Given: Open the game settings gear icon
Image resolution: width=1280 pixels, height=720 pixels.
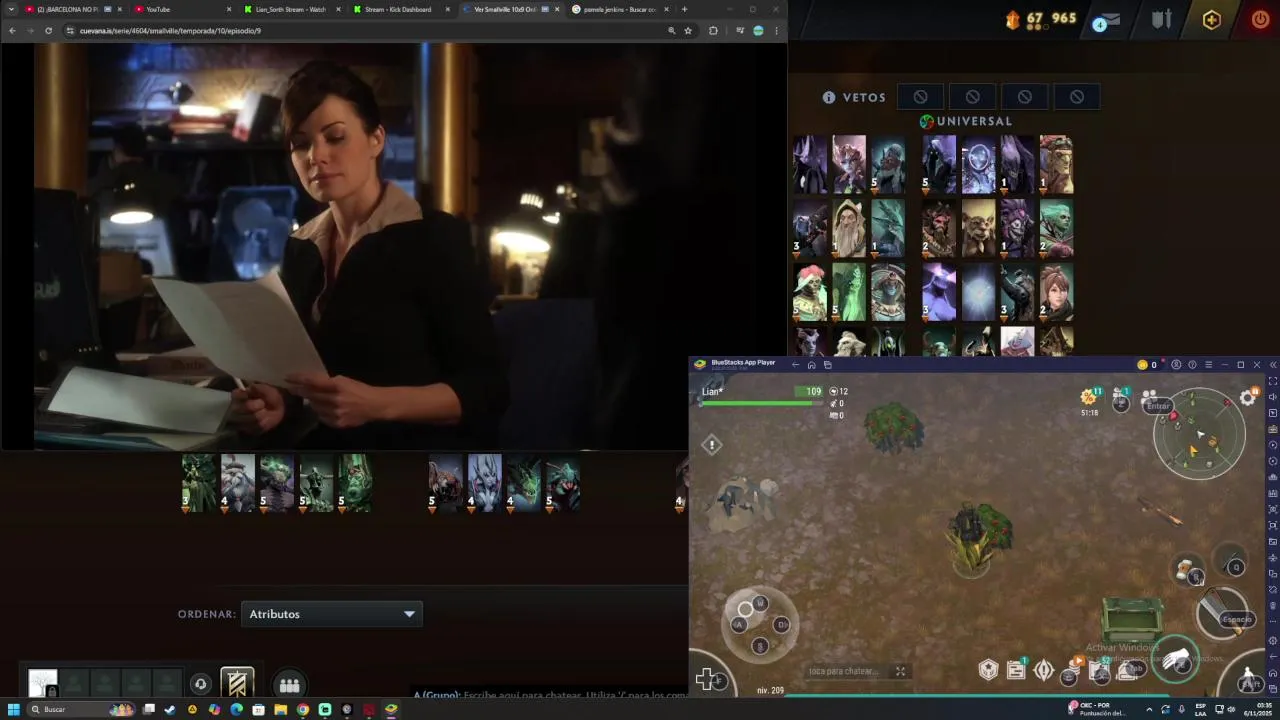Looking at the screenshot, I should (x=1248, y=398).
